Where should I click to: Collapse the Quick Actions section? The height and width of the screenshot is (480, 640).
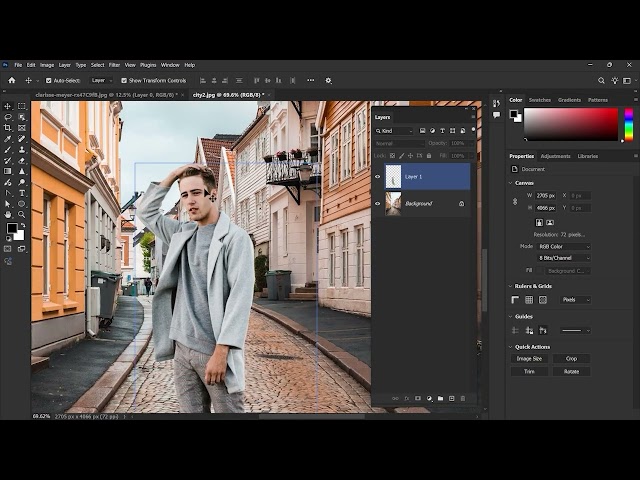click(x=511, y=347)
